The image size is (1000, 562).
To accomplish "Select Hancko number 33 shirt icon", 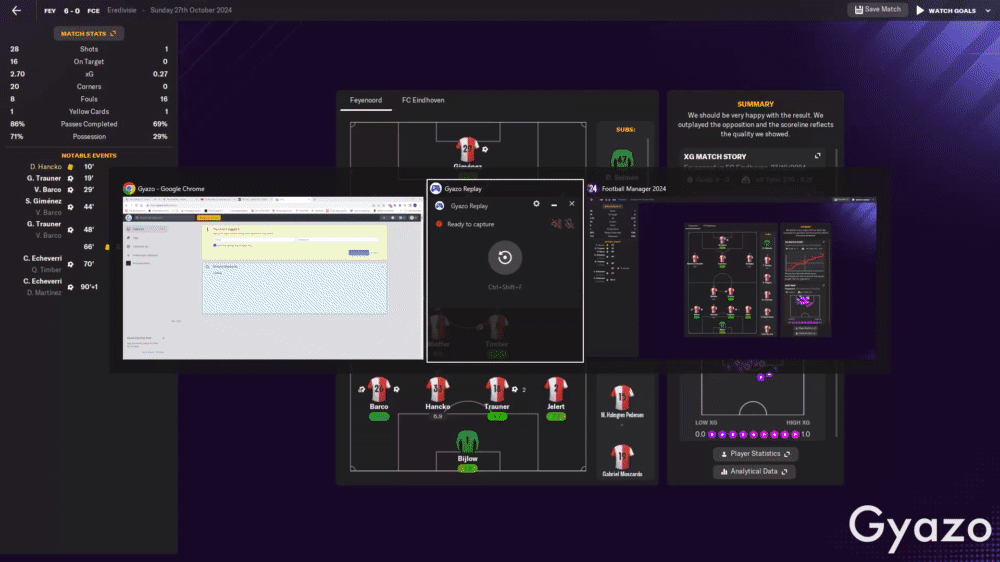I will click(438, 389).
